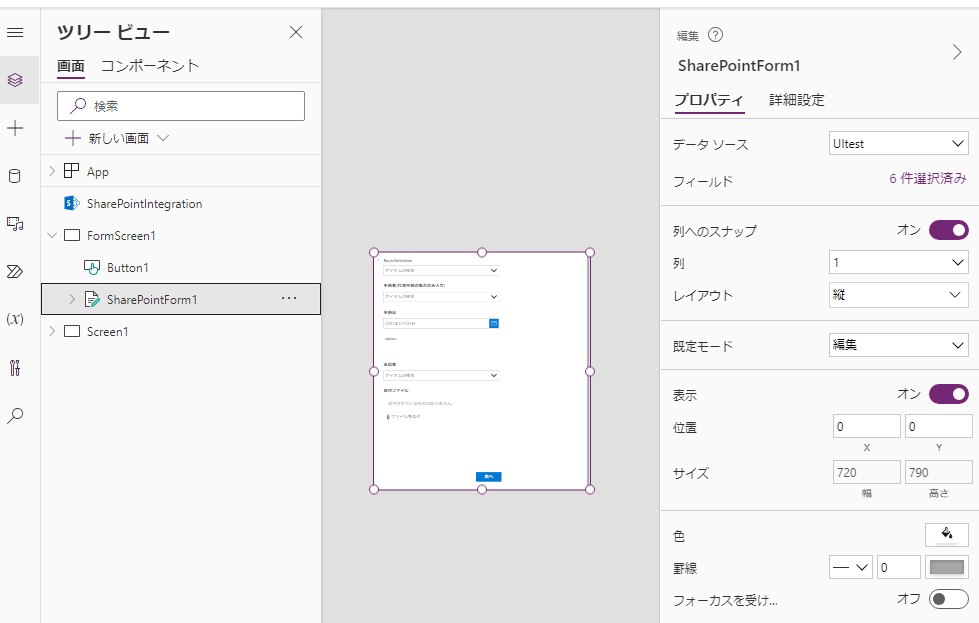Click the tree view 検索 search field
This screenshot has height=623, width=979.
(181, 106)
